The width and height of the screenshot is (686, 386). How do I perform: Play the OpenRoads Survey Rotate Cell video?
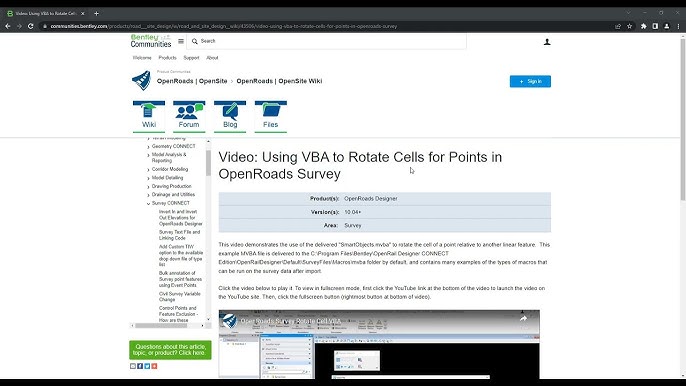point(379,344)
